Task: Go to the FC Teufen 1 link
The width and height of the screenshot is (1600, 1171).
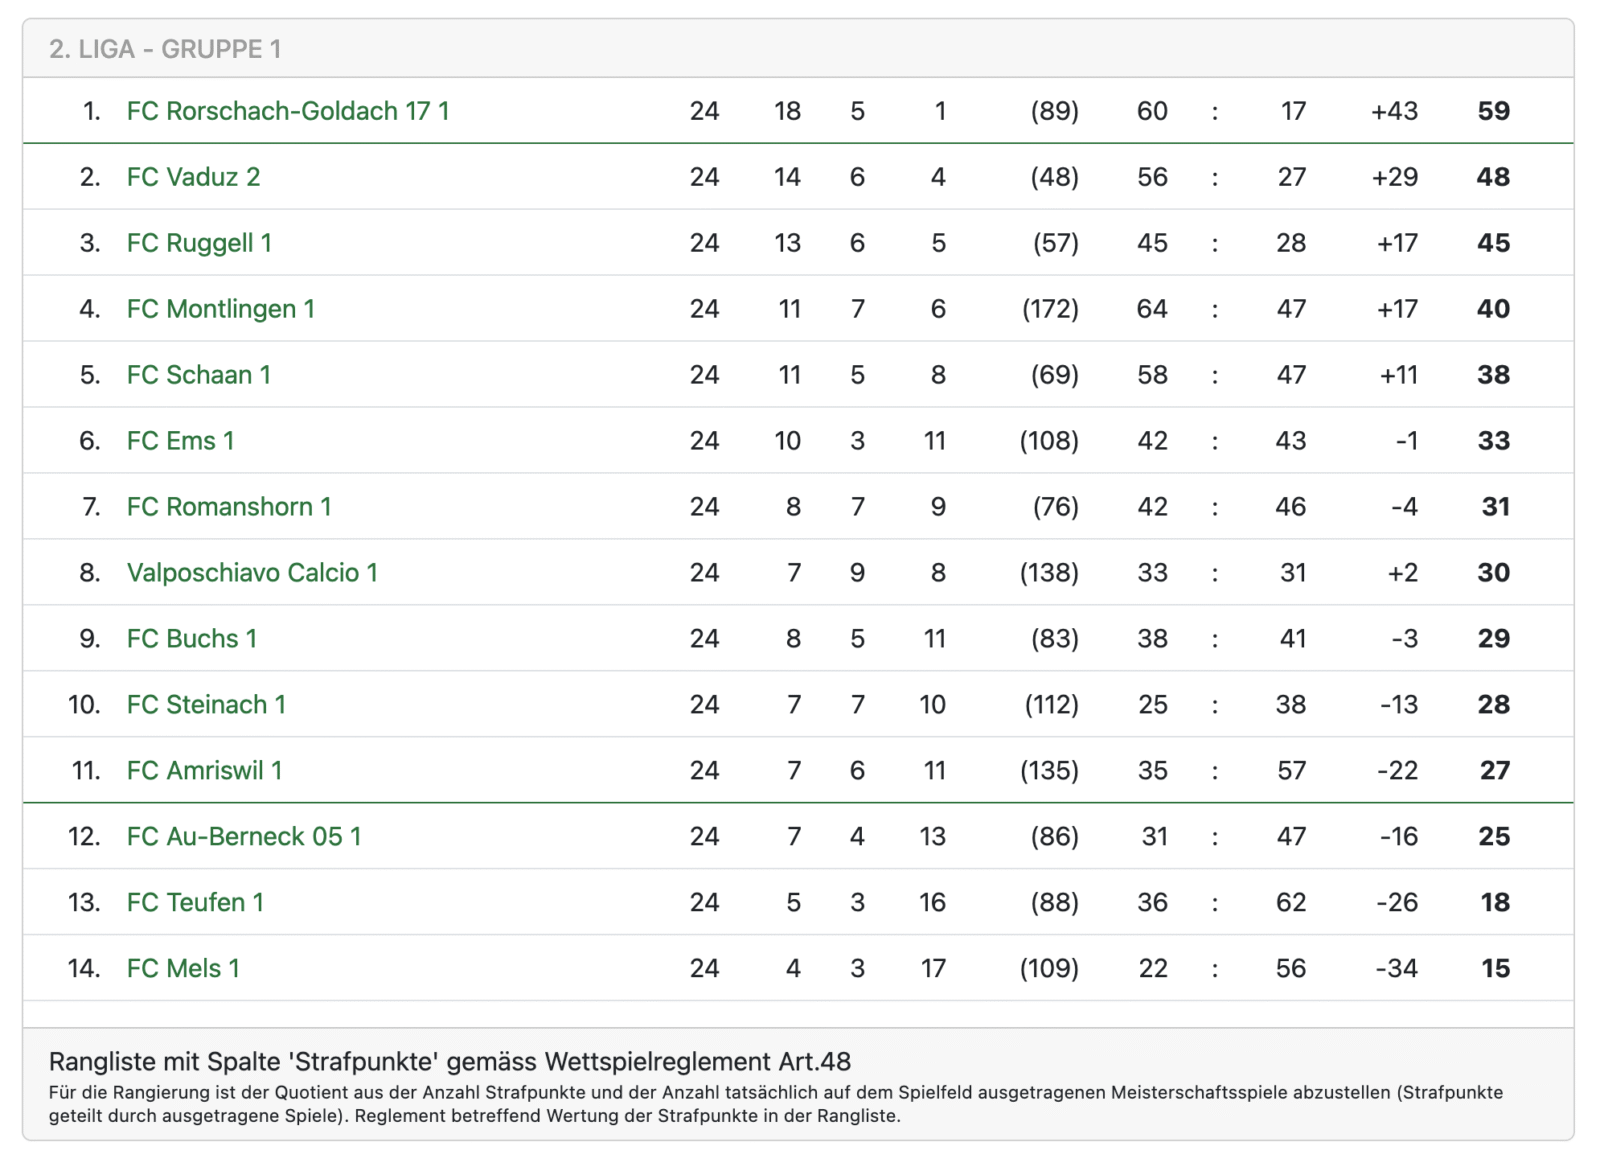Action: click(195, 903)
